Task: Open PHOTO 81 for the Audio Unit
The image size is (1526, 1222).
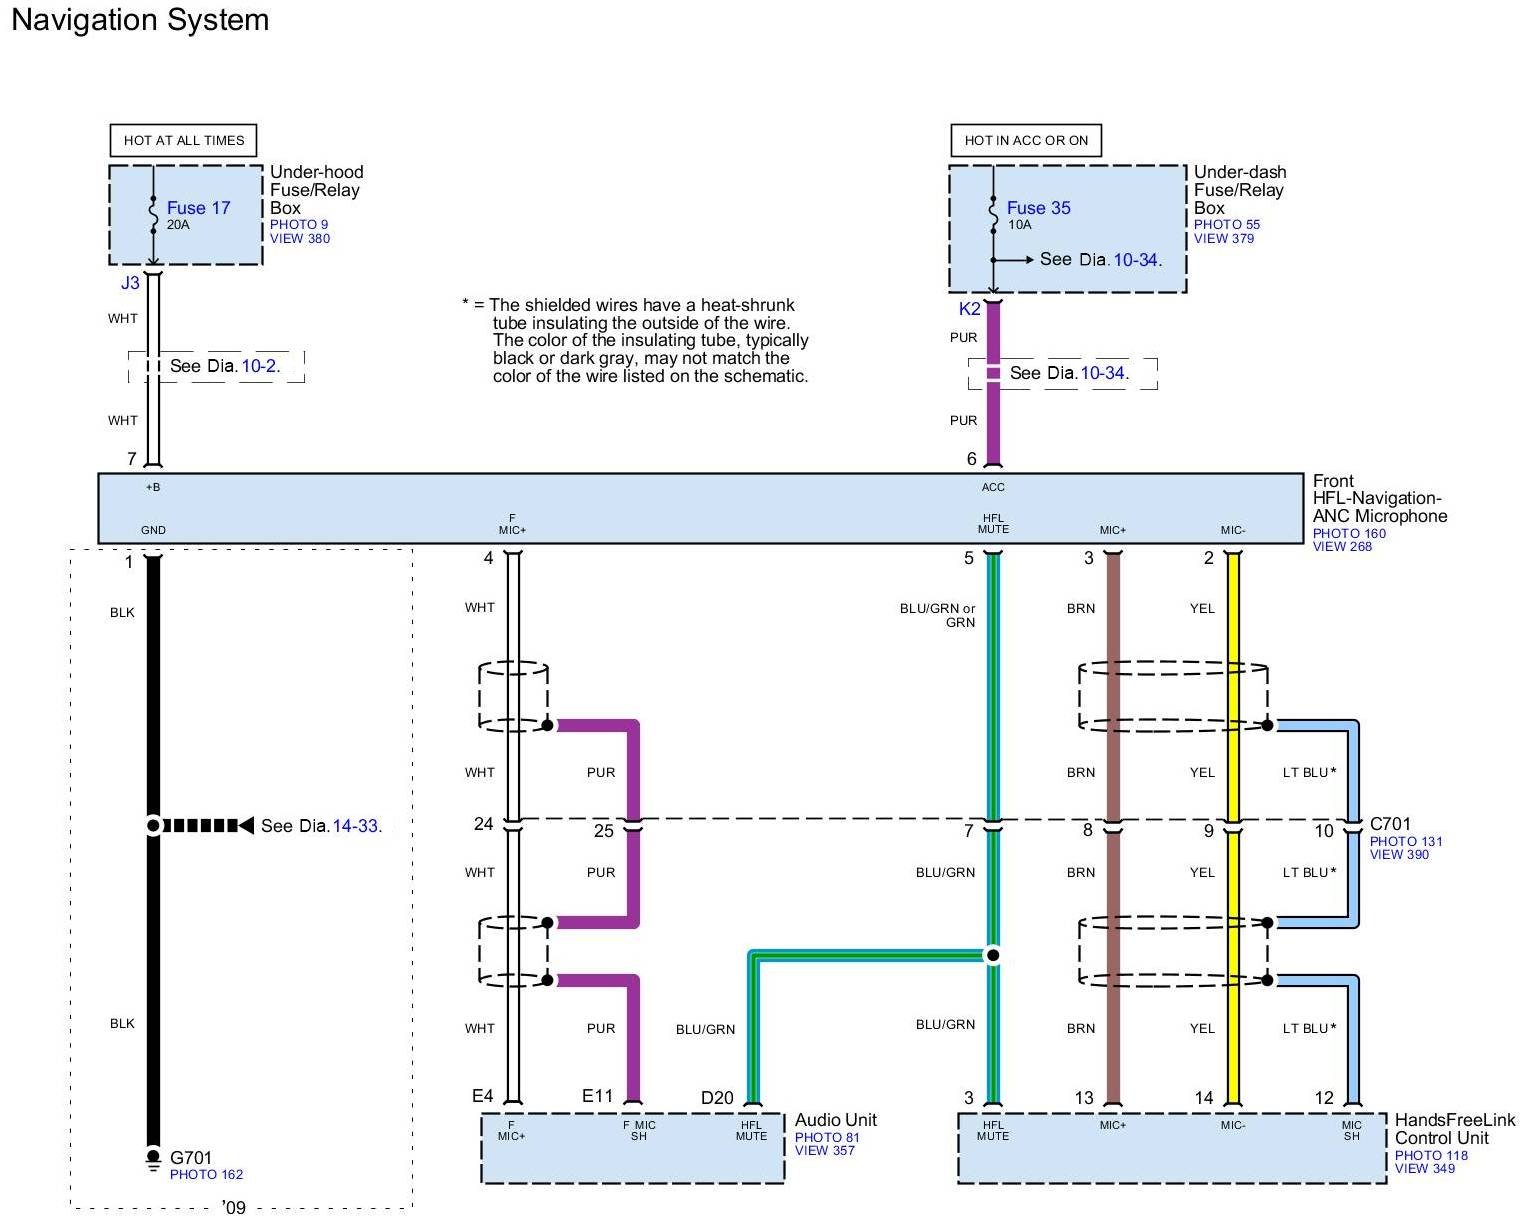Action: click(827, 1138)
